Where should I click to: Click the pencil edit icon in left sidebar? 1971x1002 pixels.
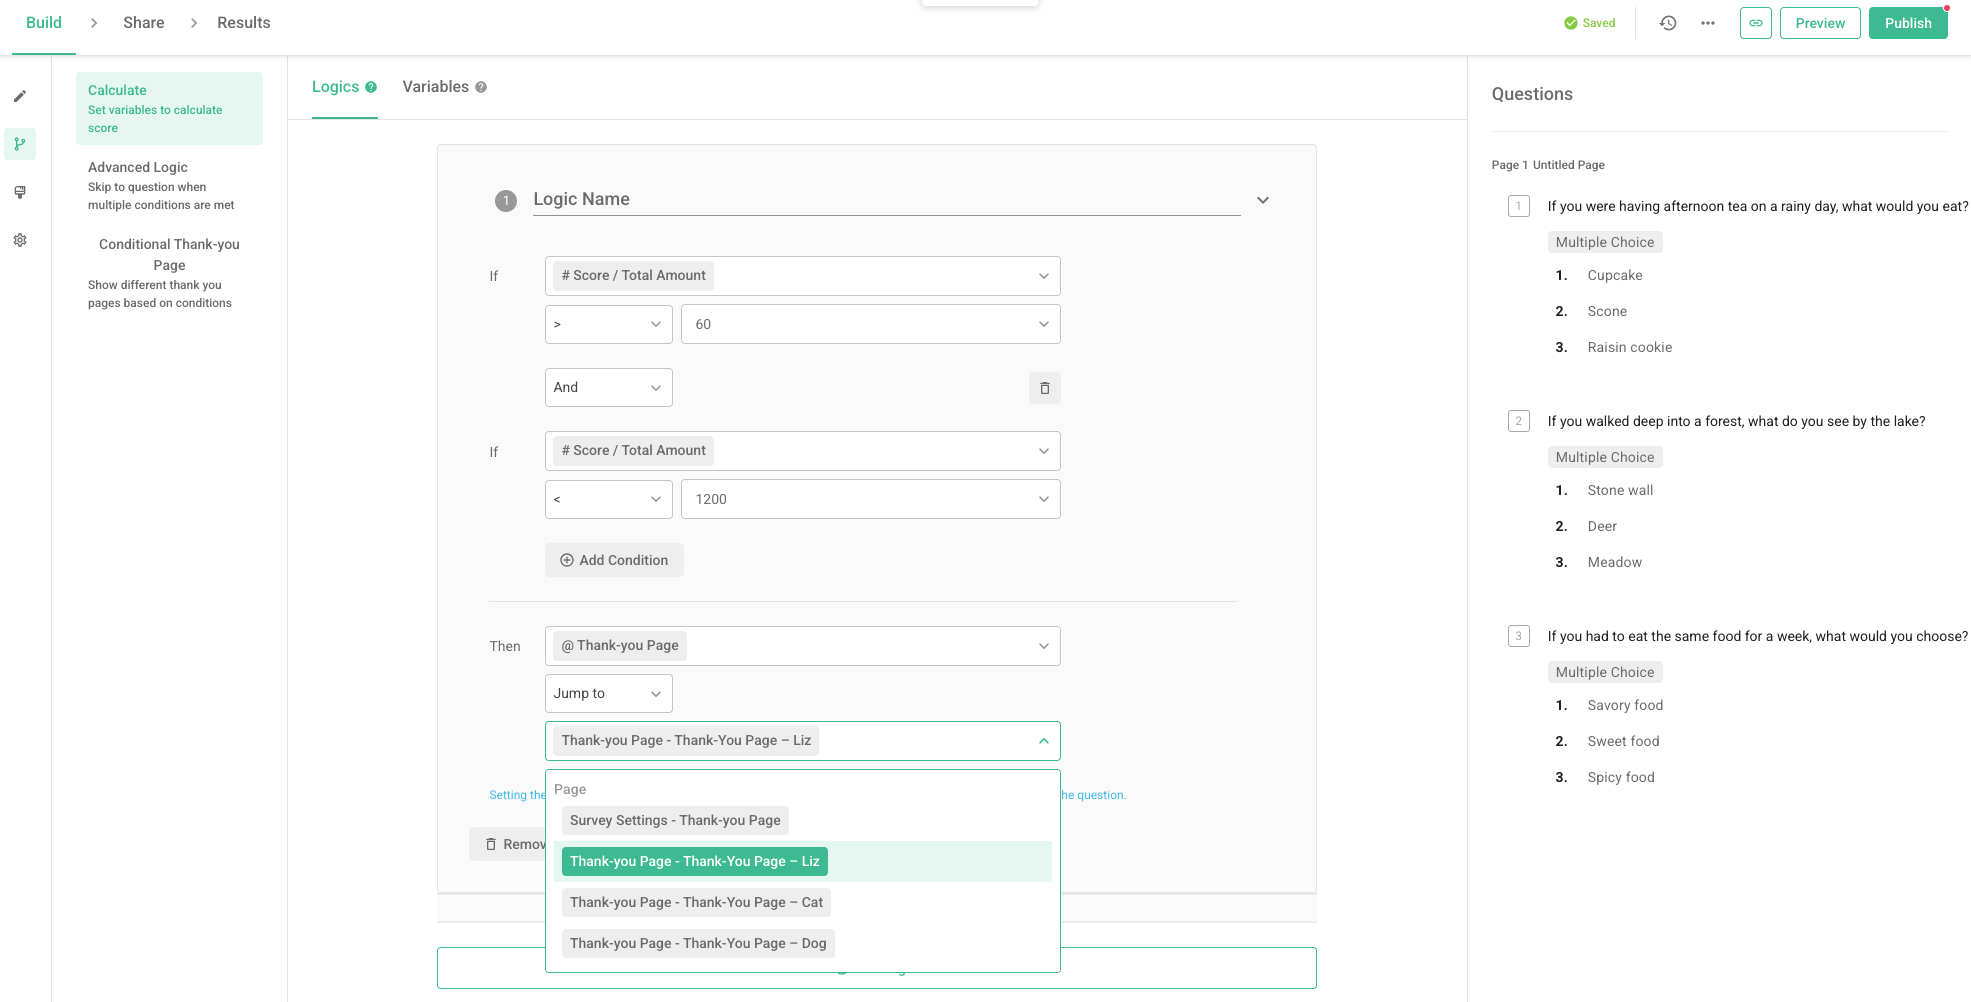click(20, 97)
